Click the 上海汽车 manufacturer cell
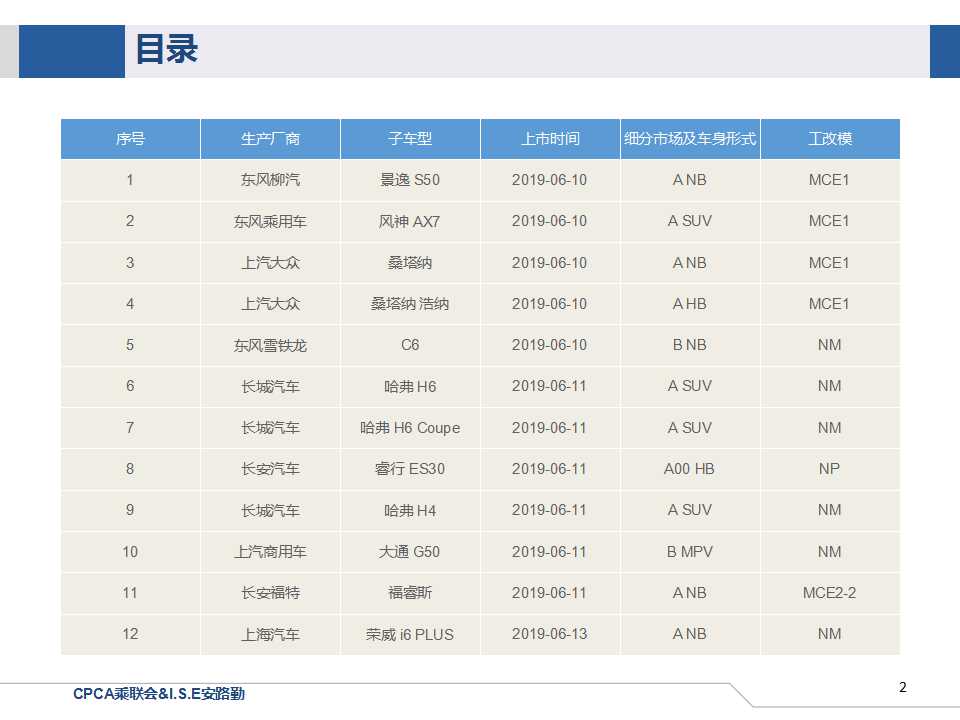This screenshot has height=720, width=960. 270,634
